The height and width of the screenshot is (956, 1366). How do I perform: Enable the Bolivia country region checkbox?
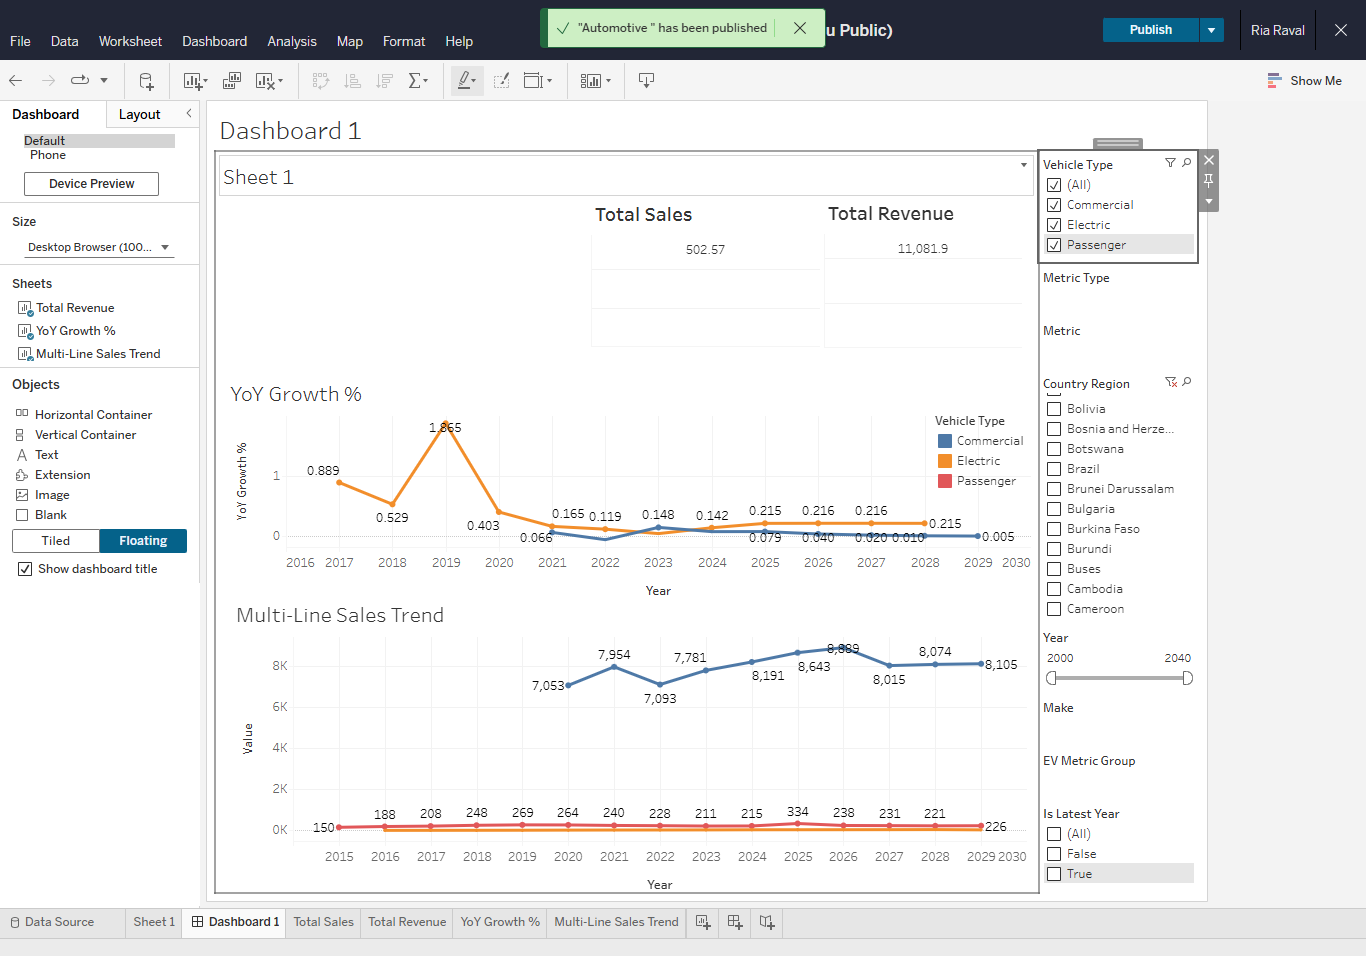[x=1054, y=408]
